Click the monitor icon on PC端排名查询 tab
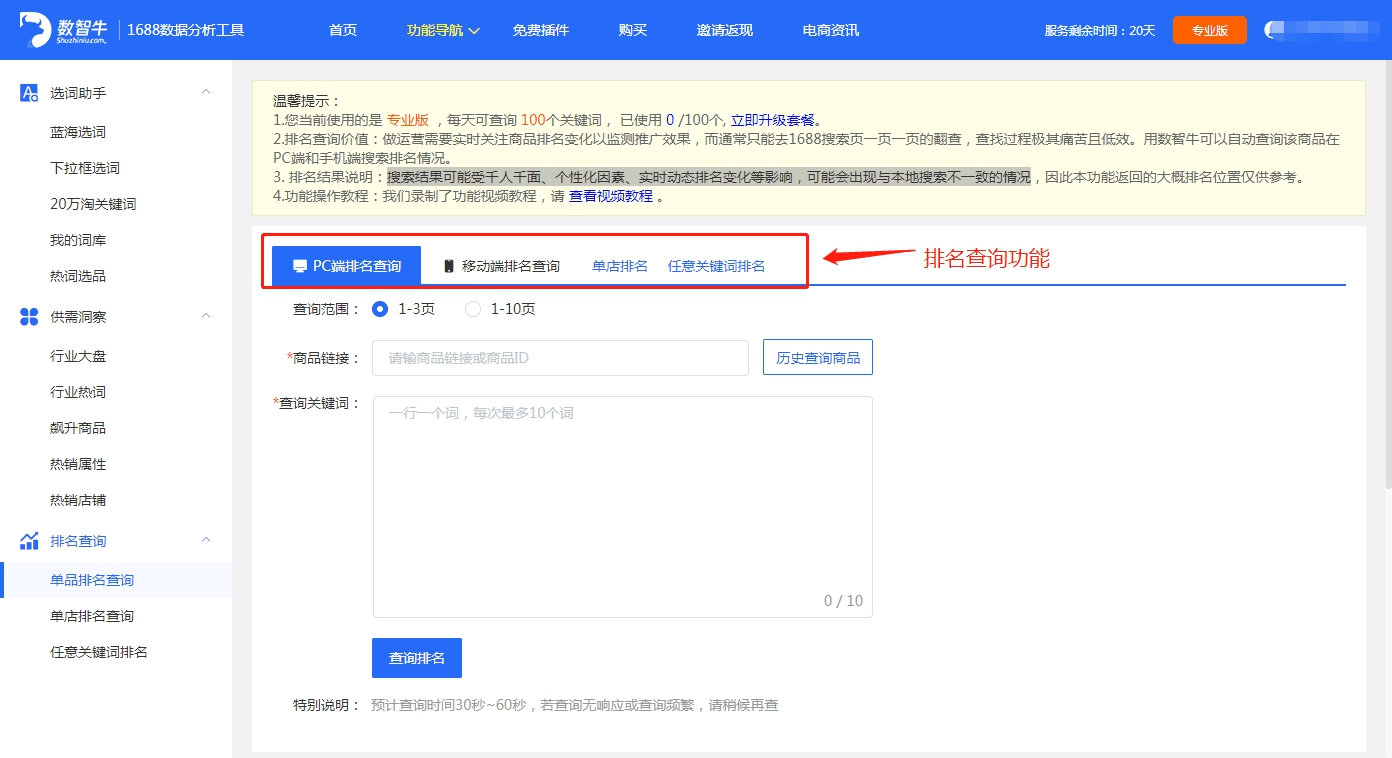This screenshot has height=758, width=1392. (300, 264)
